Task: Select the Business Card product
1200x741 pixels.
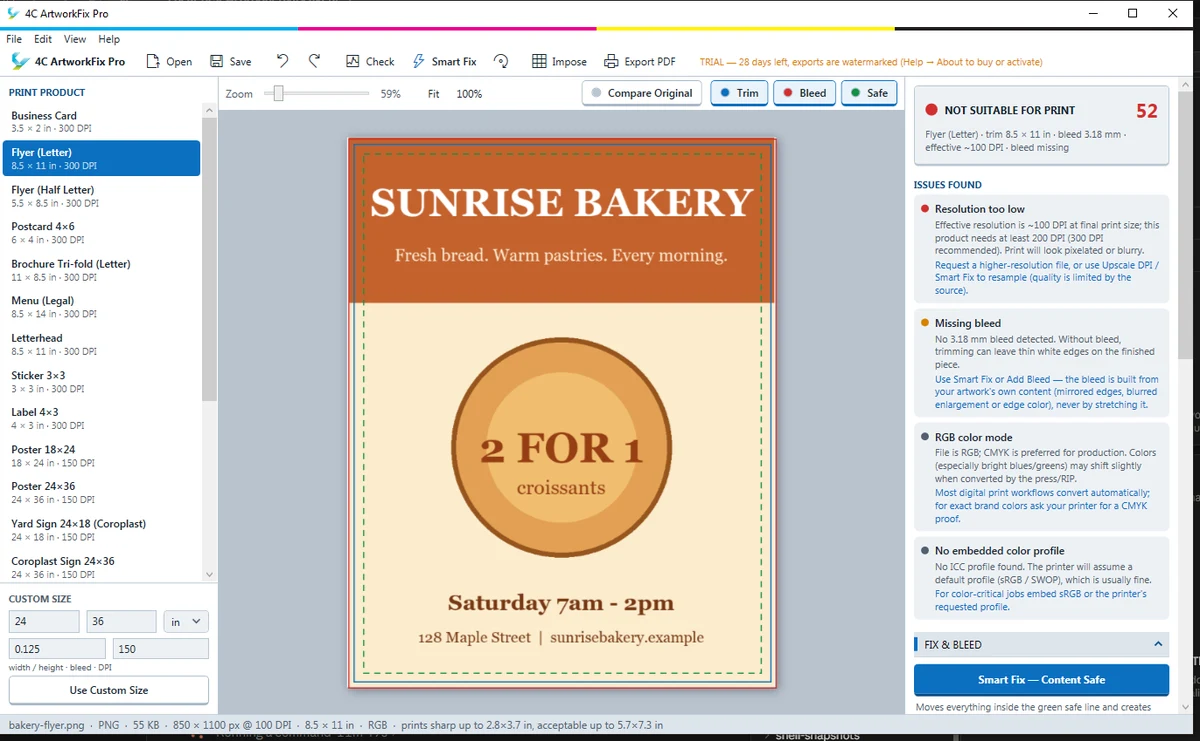Action: pyautogui.click(x=101, y=122)
